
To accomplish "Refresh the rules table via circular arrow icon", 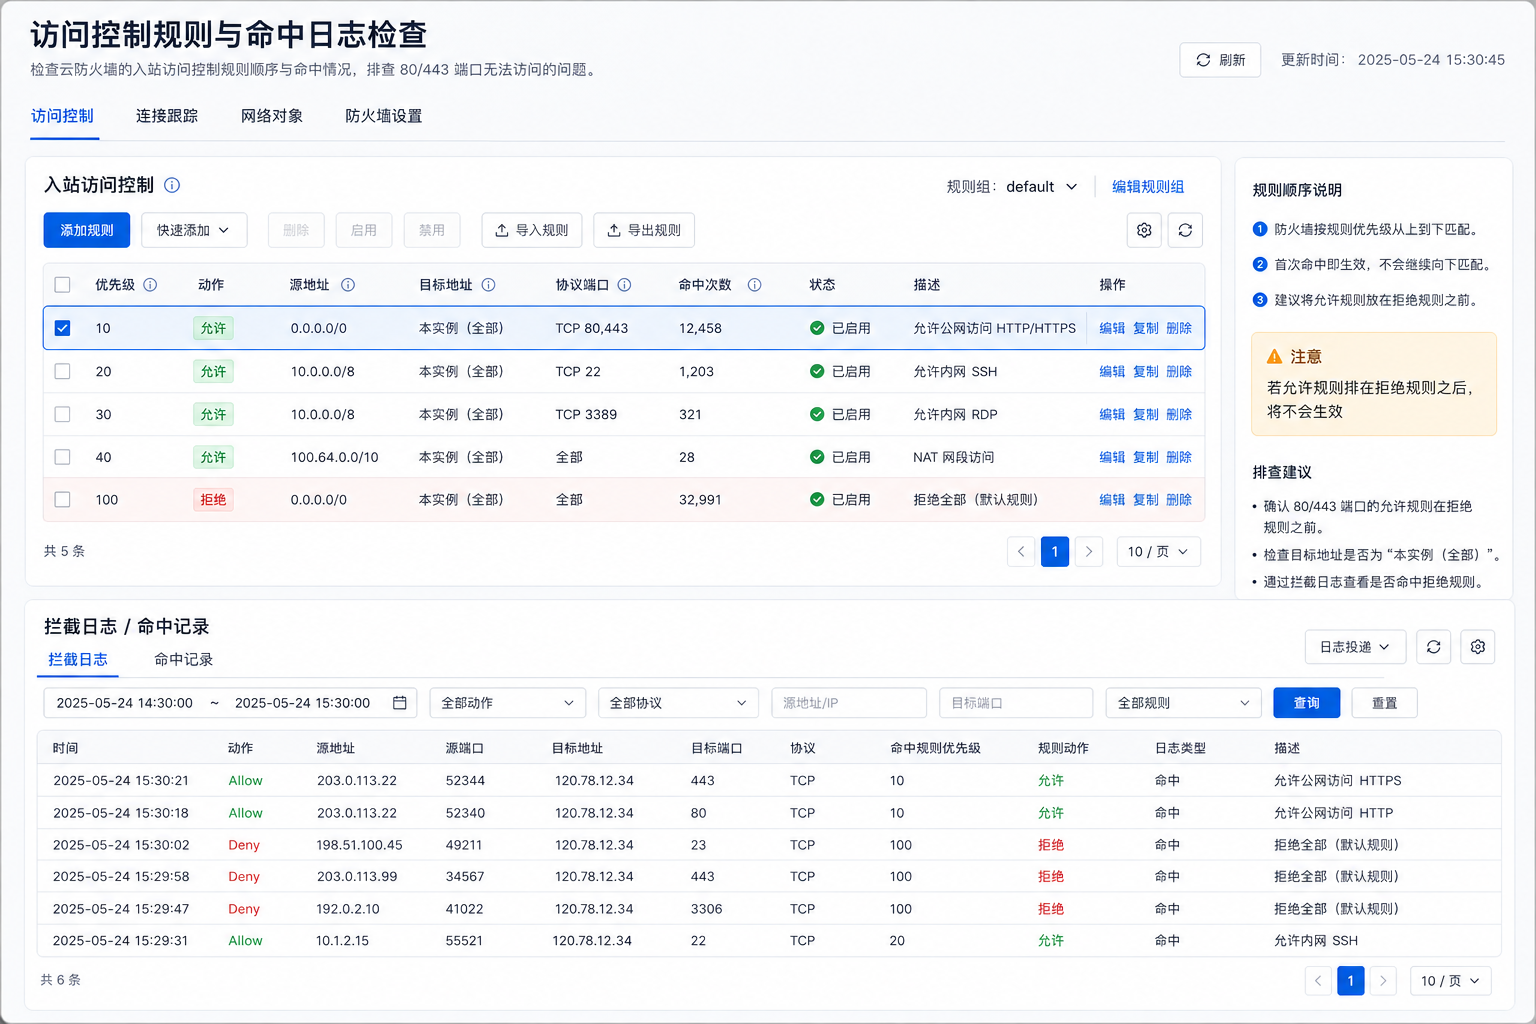I will [1185, 230].
